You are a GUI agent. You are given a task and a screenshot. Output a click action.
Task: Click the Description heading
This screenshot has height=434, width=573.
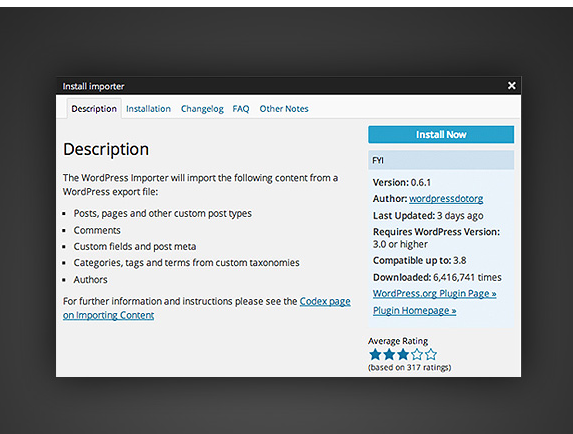click(106, 149)
